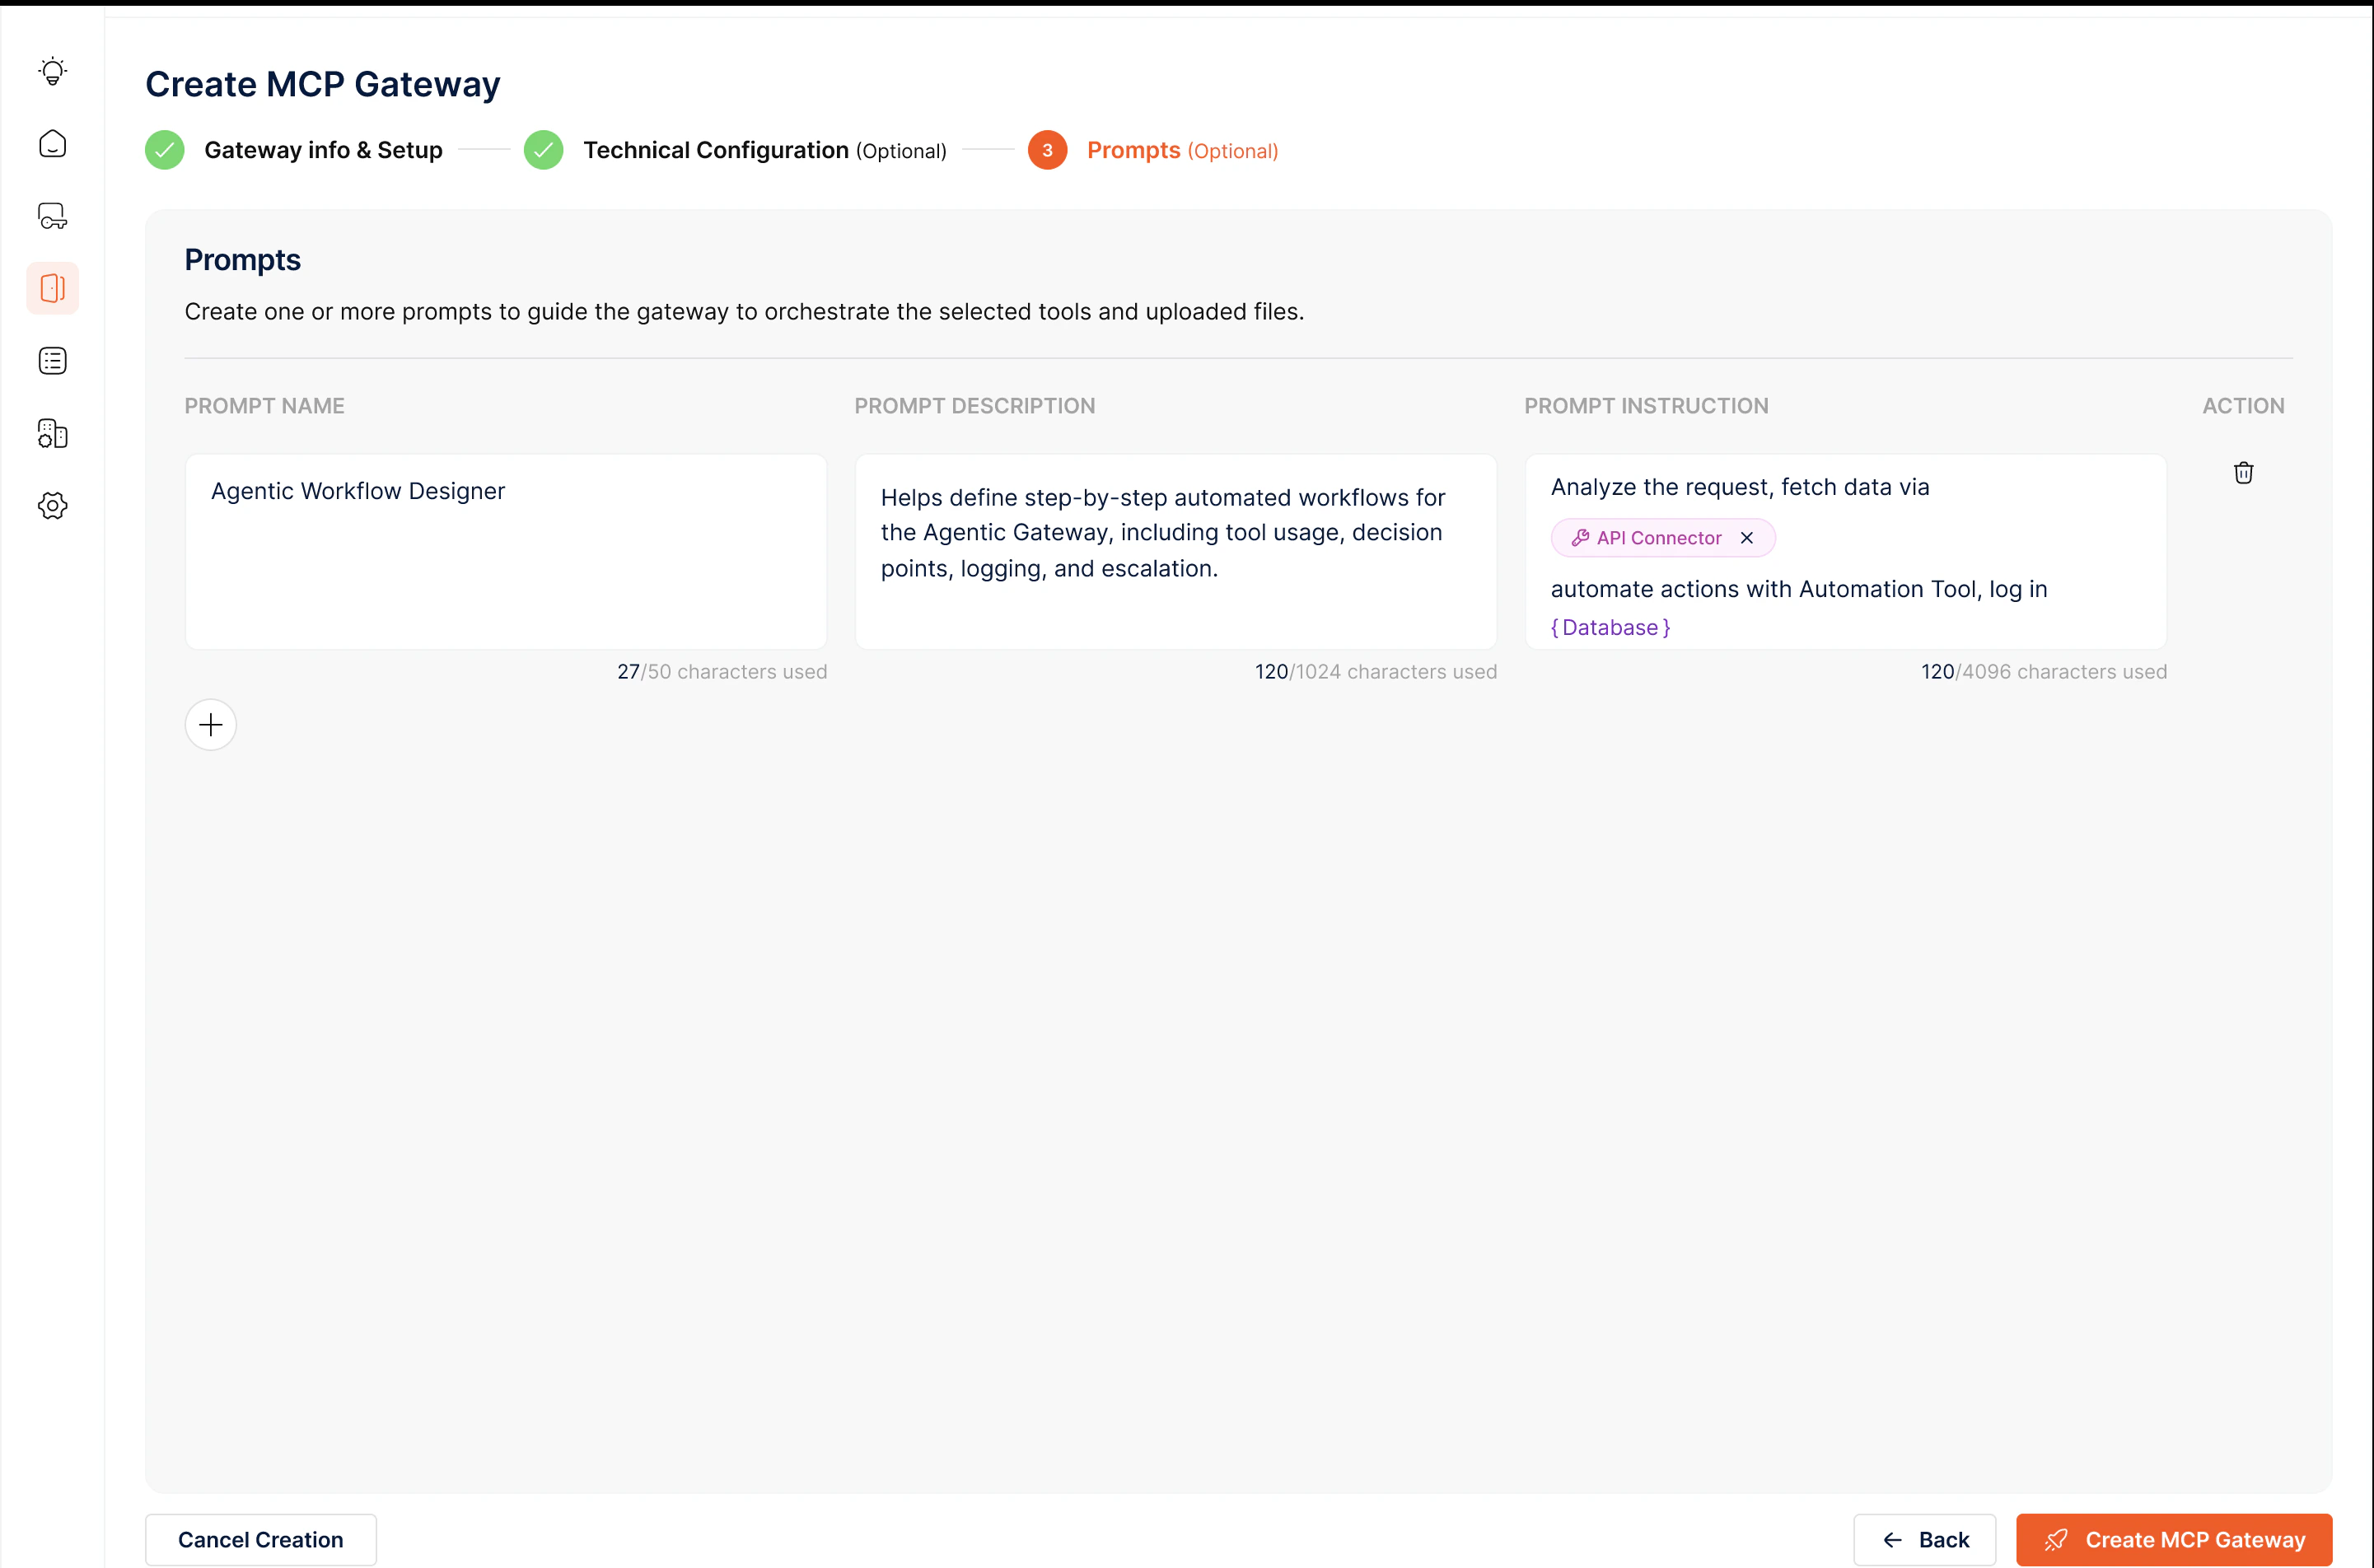This screenshot has width=2374, height=1568.
Task: Open the chat key sidebar icon
Action: point(52,216)
